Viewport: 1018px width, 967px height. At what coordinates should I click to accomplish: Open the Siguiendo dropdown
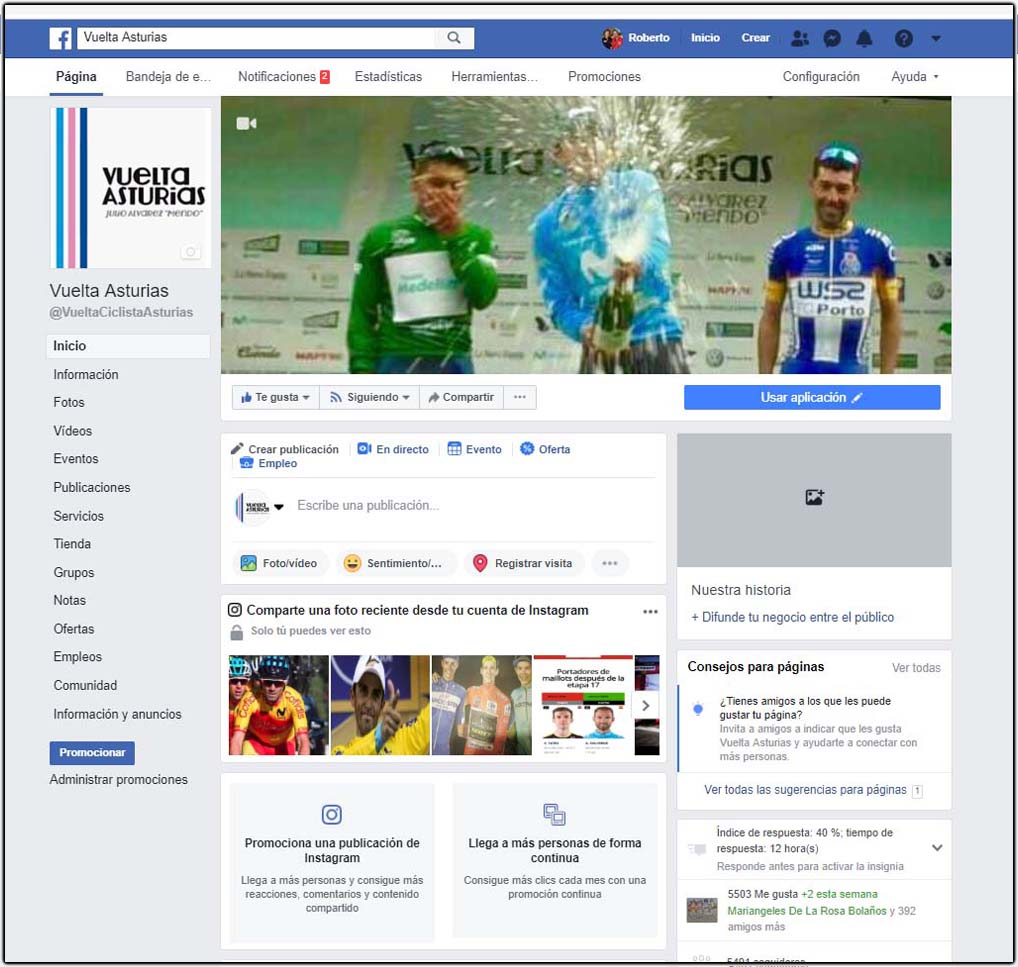(x=369, y=397)
